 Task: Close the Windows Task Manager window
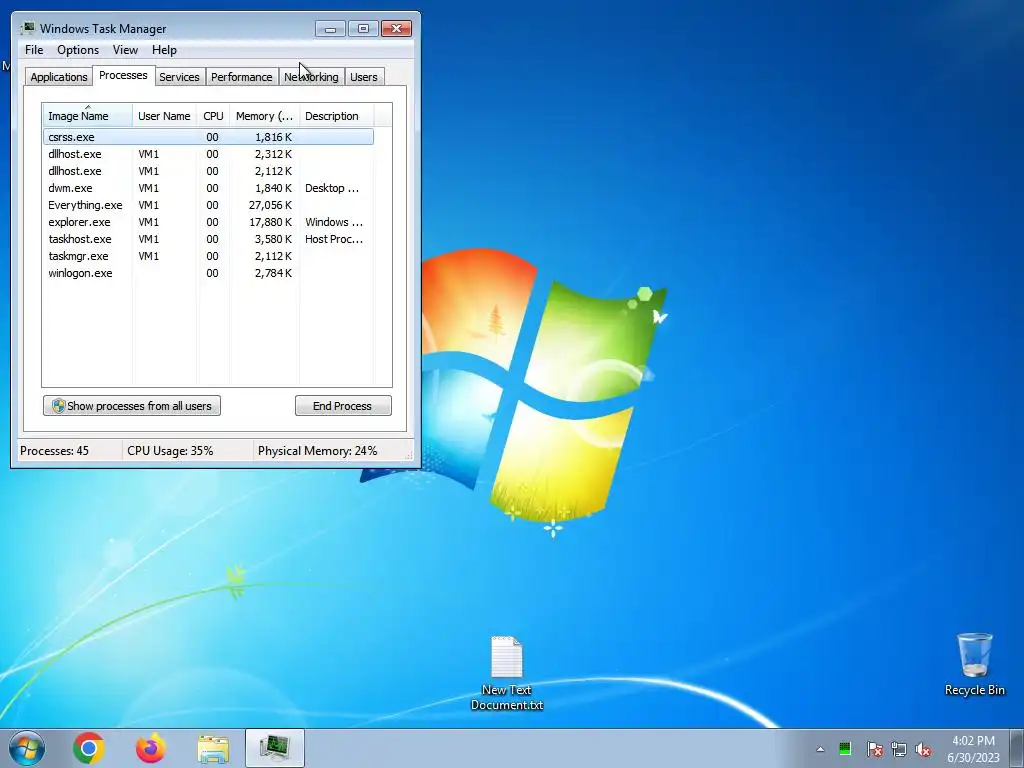(x=396, y=29)
